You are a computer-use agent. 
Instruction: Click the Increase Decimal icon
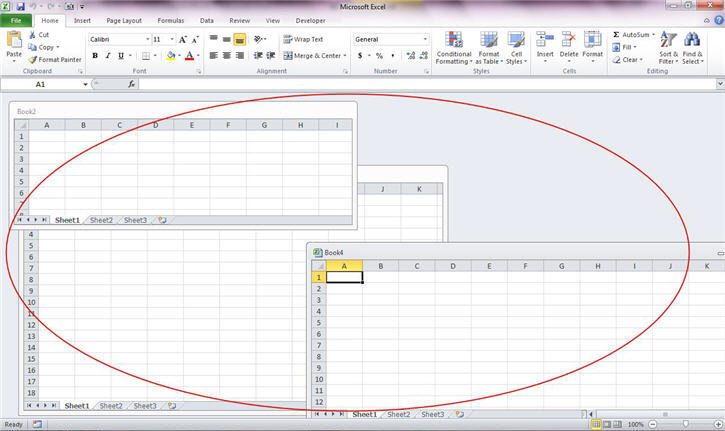[x=410, y=55]
